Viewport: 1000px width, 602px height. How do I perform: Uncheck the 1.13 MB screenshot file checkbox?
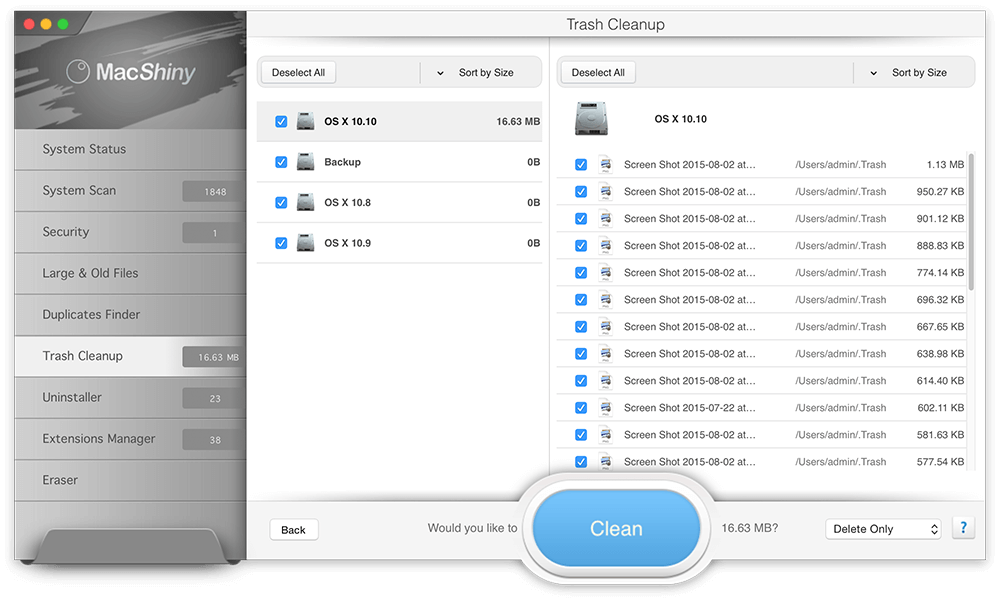tap(581, 165)
